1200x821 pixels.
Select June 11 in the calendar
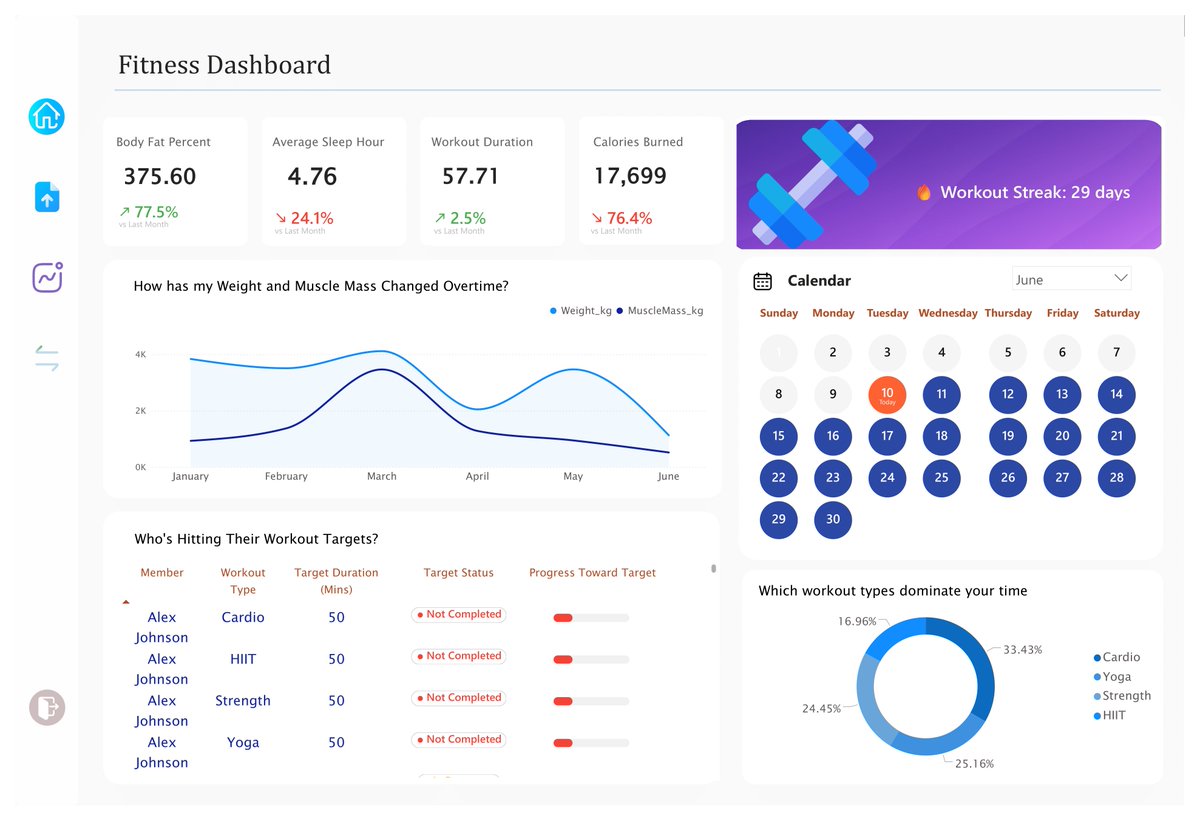tap(941, 394)
